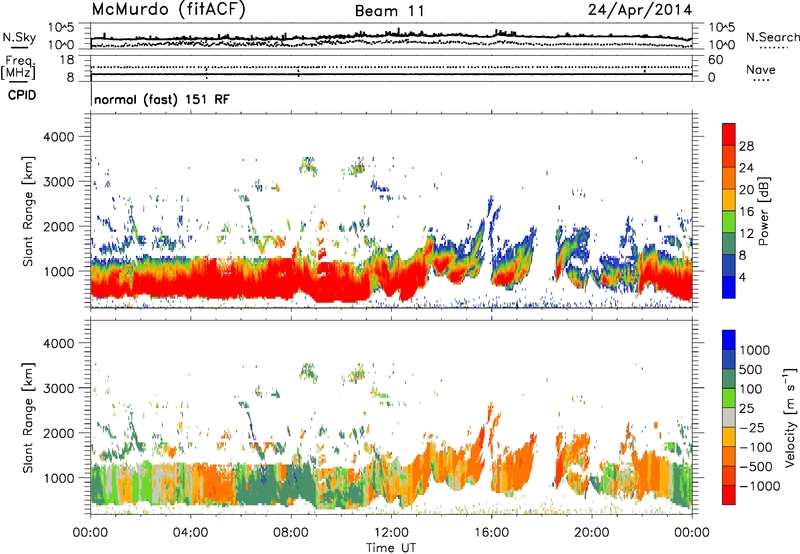Click '-25' on the Velocity color bar
Image resolution: width=800 pixels, height=554 pixels.
tap(751, 428)
